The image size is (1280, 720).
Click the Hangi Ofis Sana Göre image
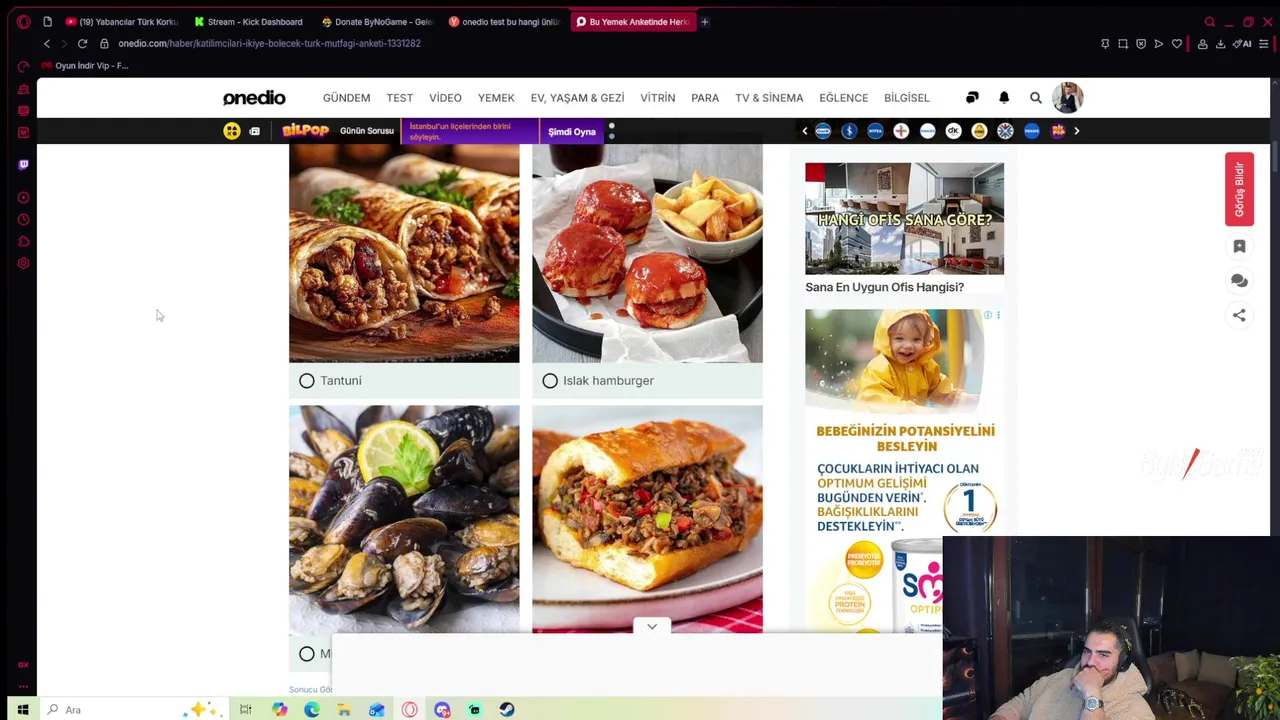point(904,218)
